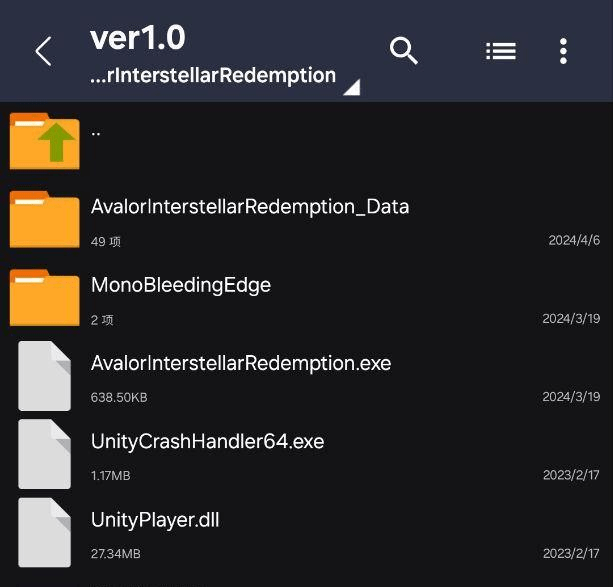Click the UnityPlayer.dll file icon
Viewport: 613px width, 587px height.
click(x=45, y=531)
